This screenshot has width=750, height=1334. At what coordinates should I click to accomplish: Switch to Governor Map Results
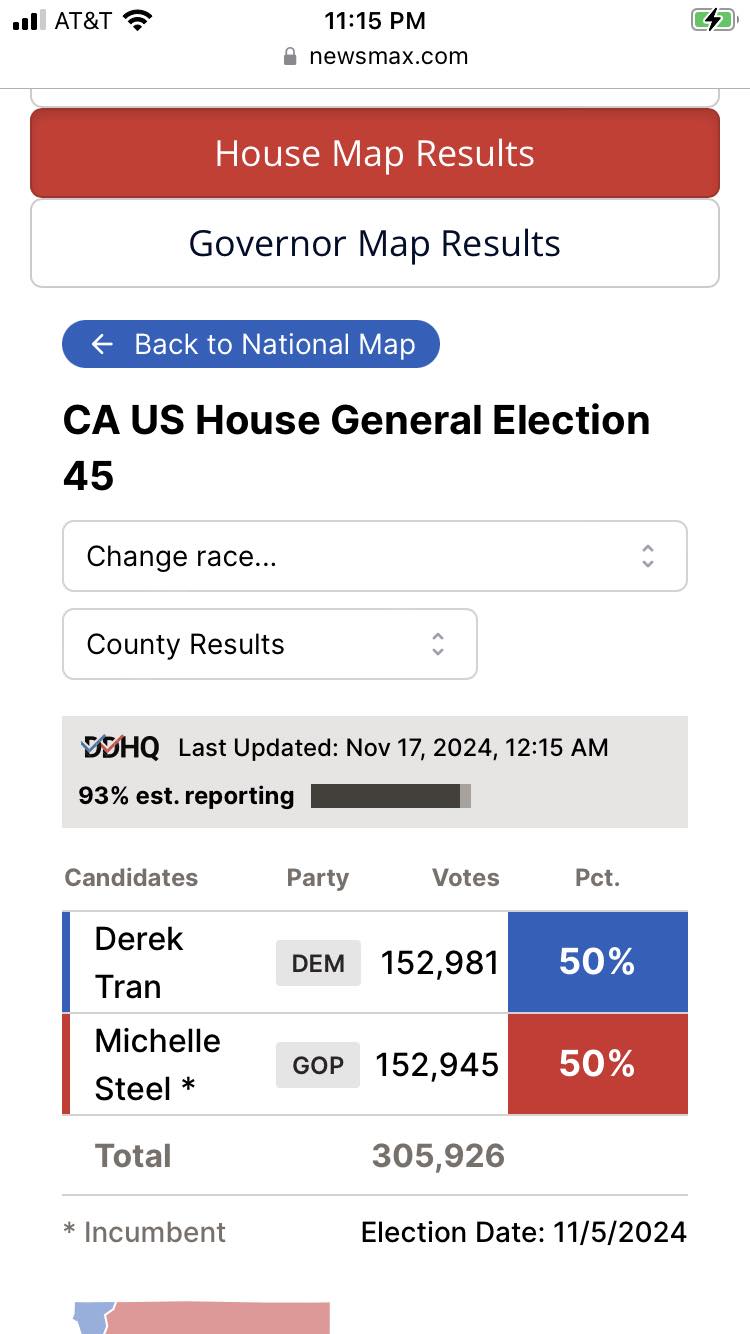(374, 244)
